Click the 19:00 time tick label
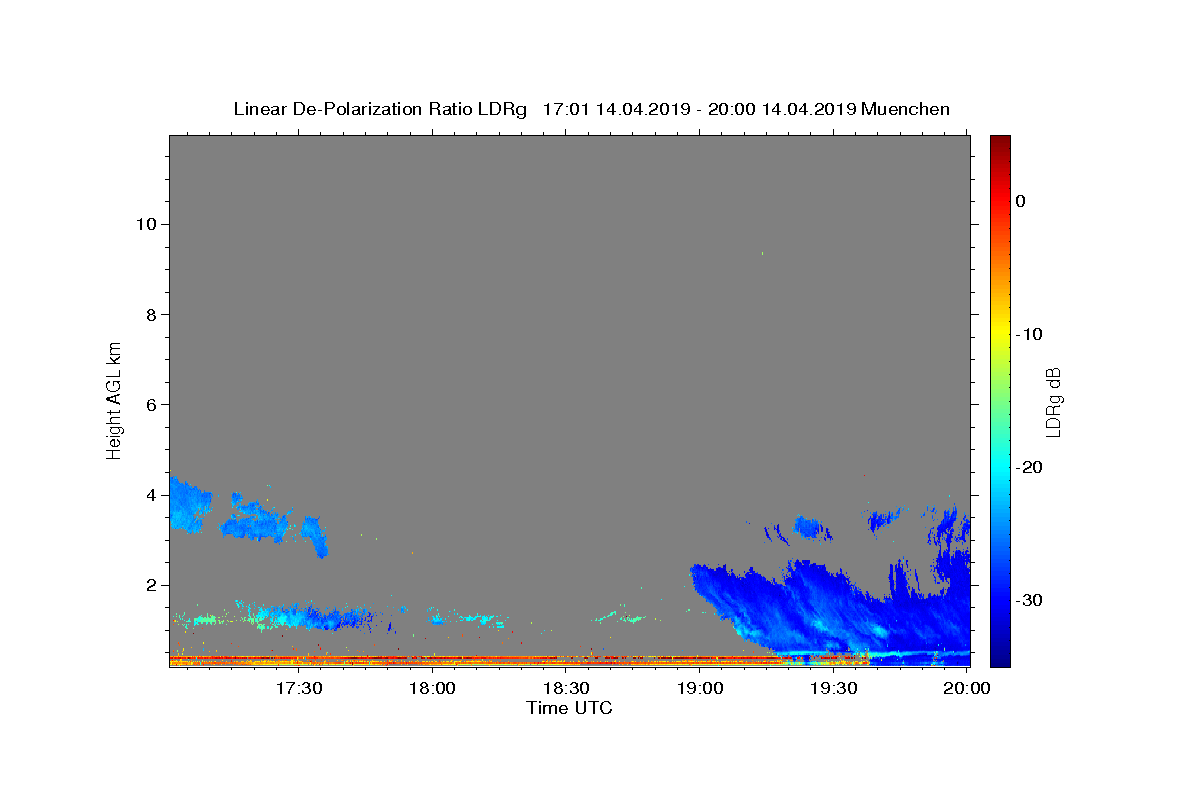 (700, 688)
